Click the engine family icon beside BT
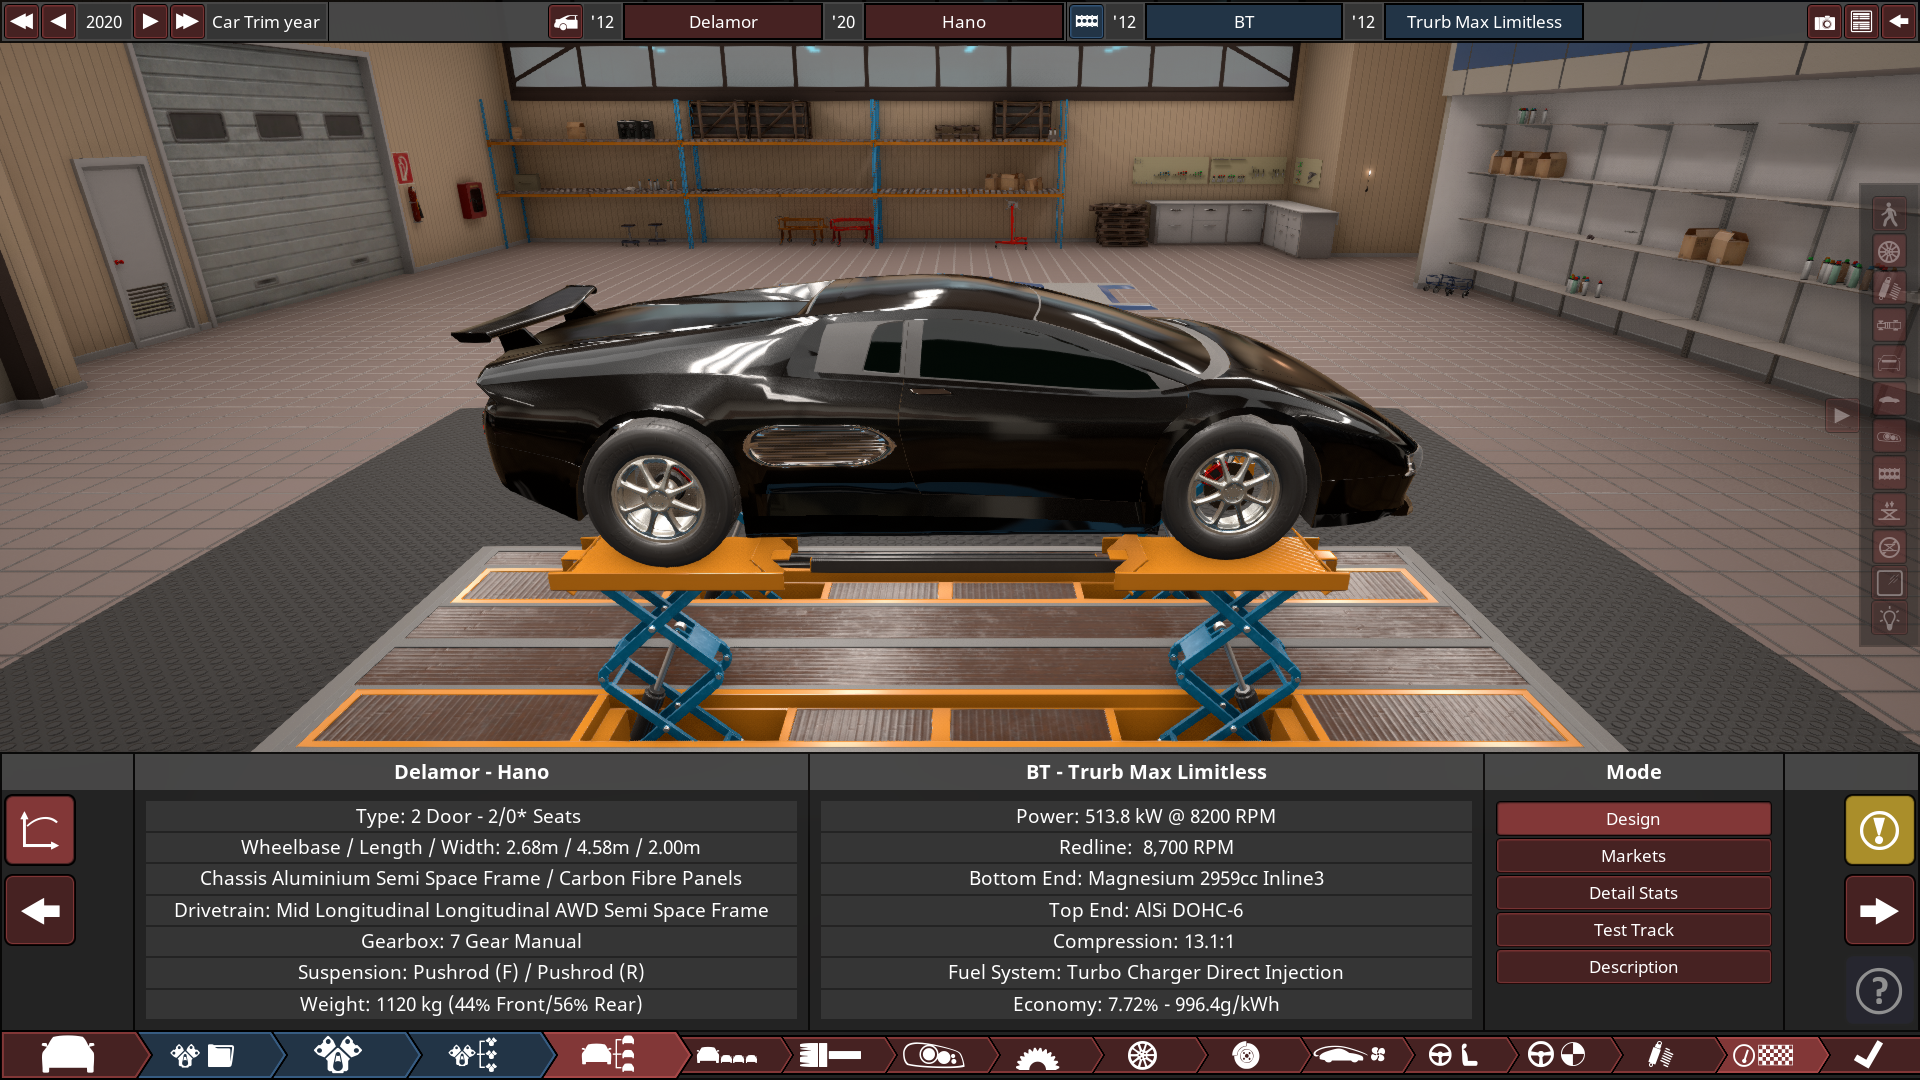Image resolution: width=1920 pixels, height=1080 pixels. (x=1086, y=21)
